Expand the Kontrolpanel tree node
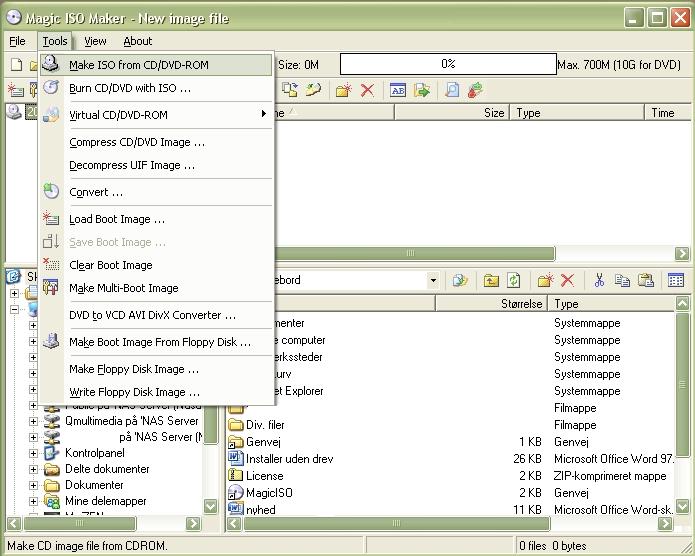Screen dimensions: 695x556 click(x=33, y=453)
